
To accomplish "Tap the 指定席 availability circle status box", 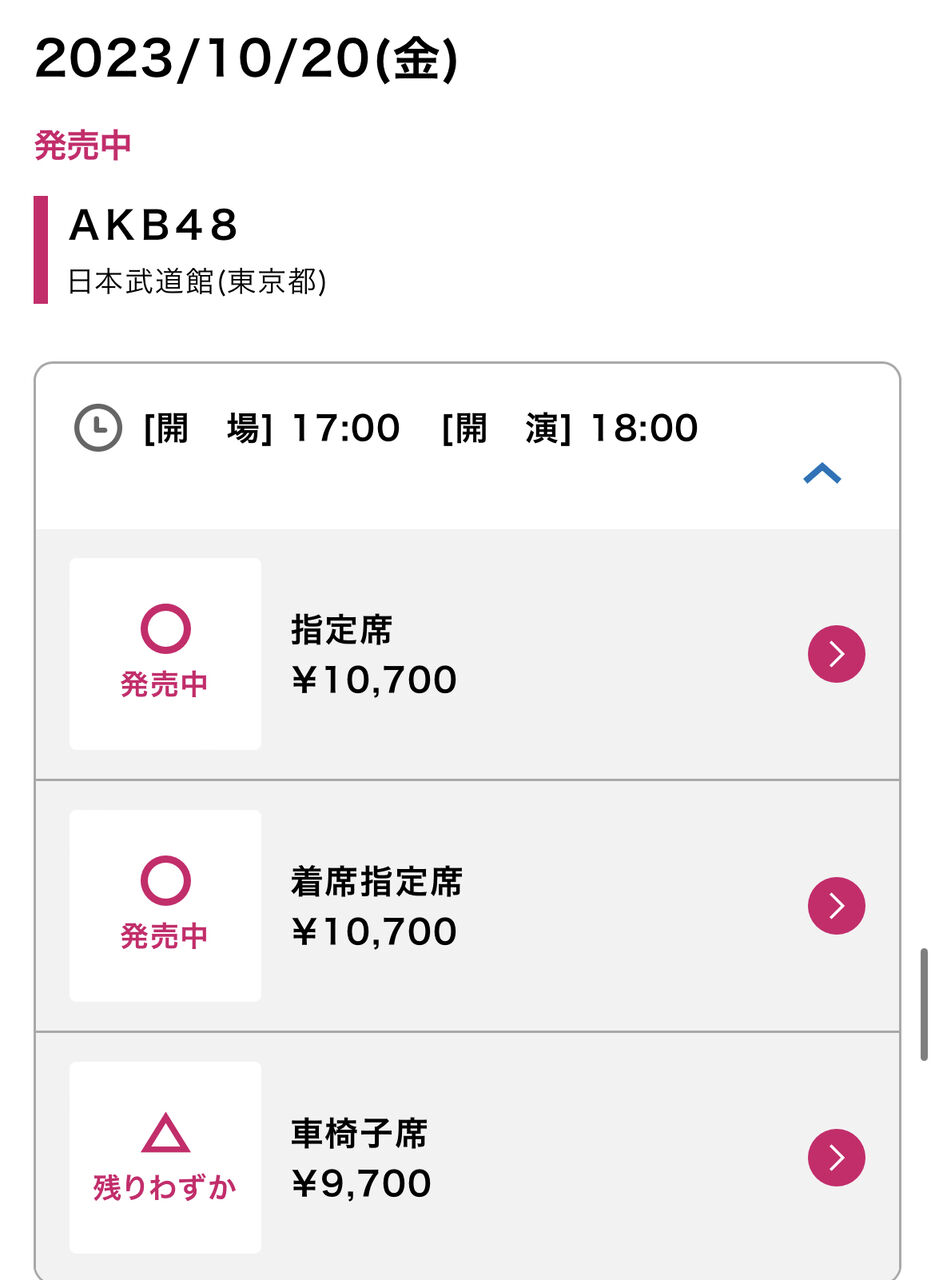I will (165, 654).
